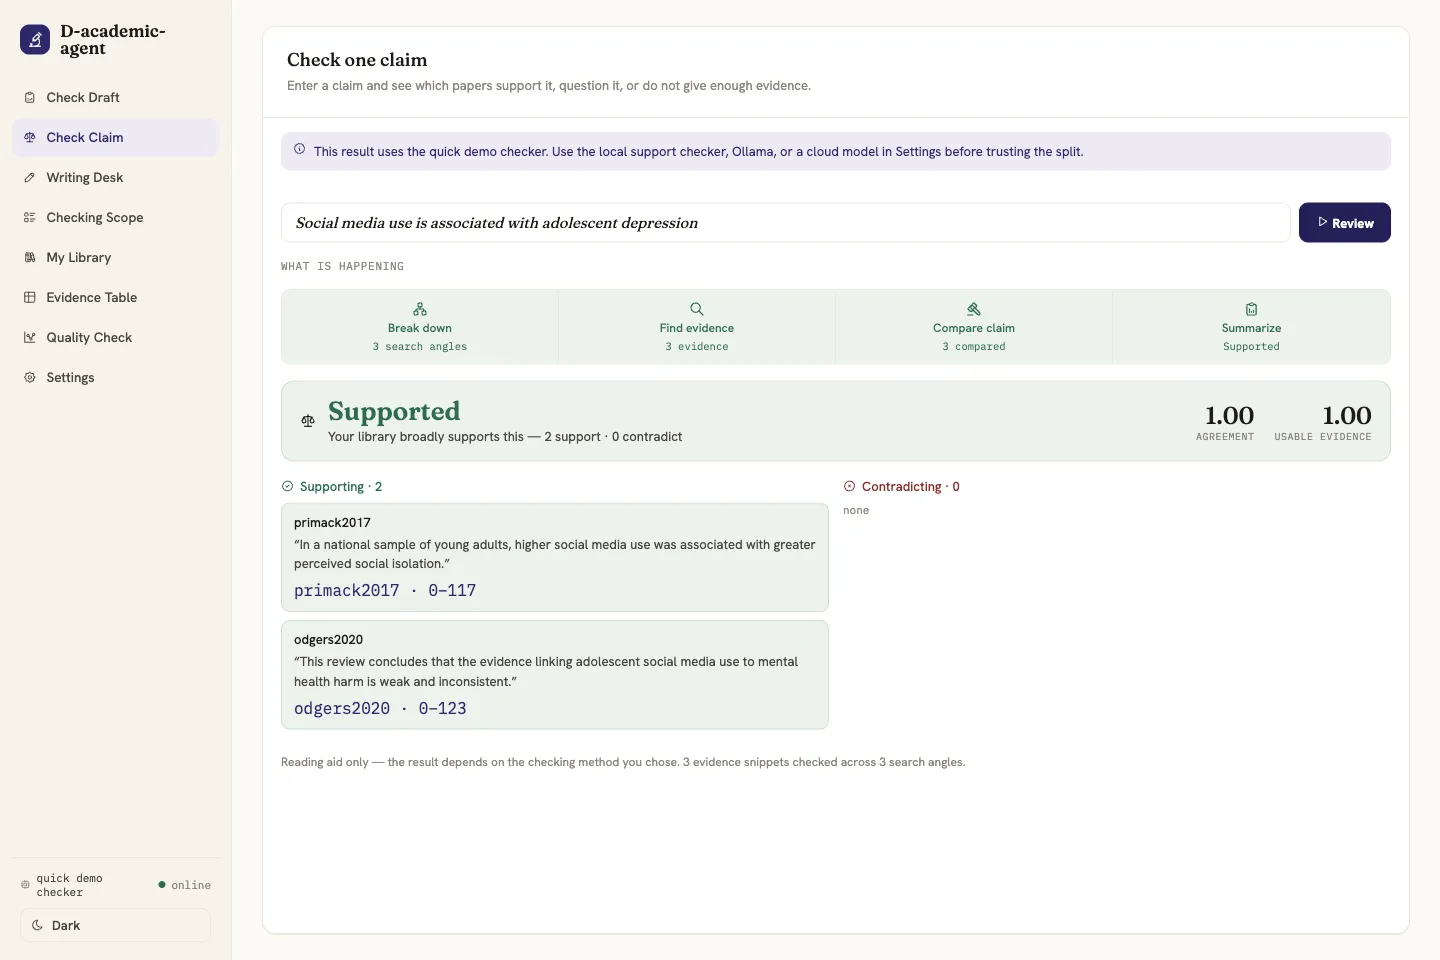Select the Compare claim step tile
Screen dimensions: 1440x960
tap(974, 327)
